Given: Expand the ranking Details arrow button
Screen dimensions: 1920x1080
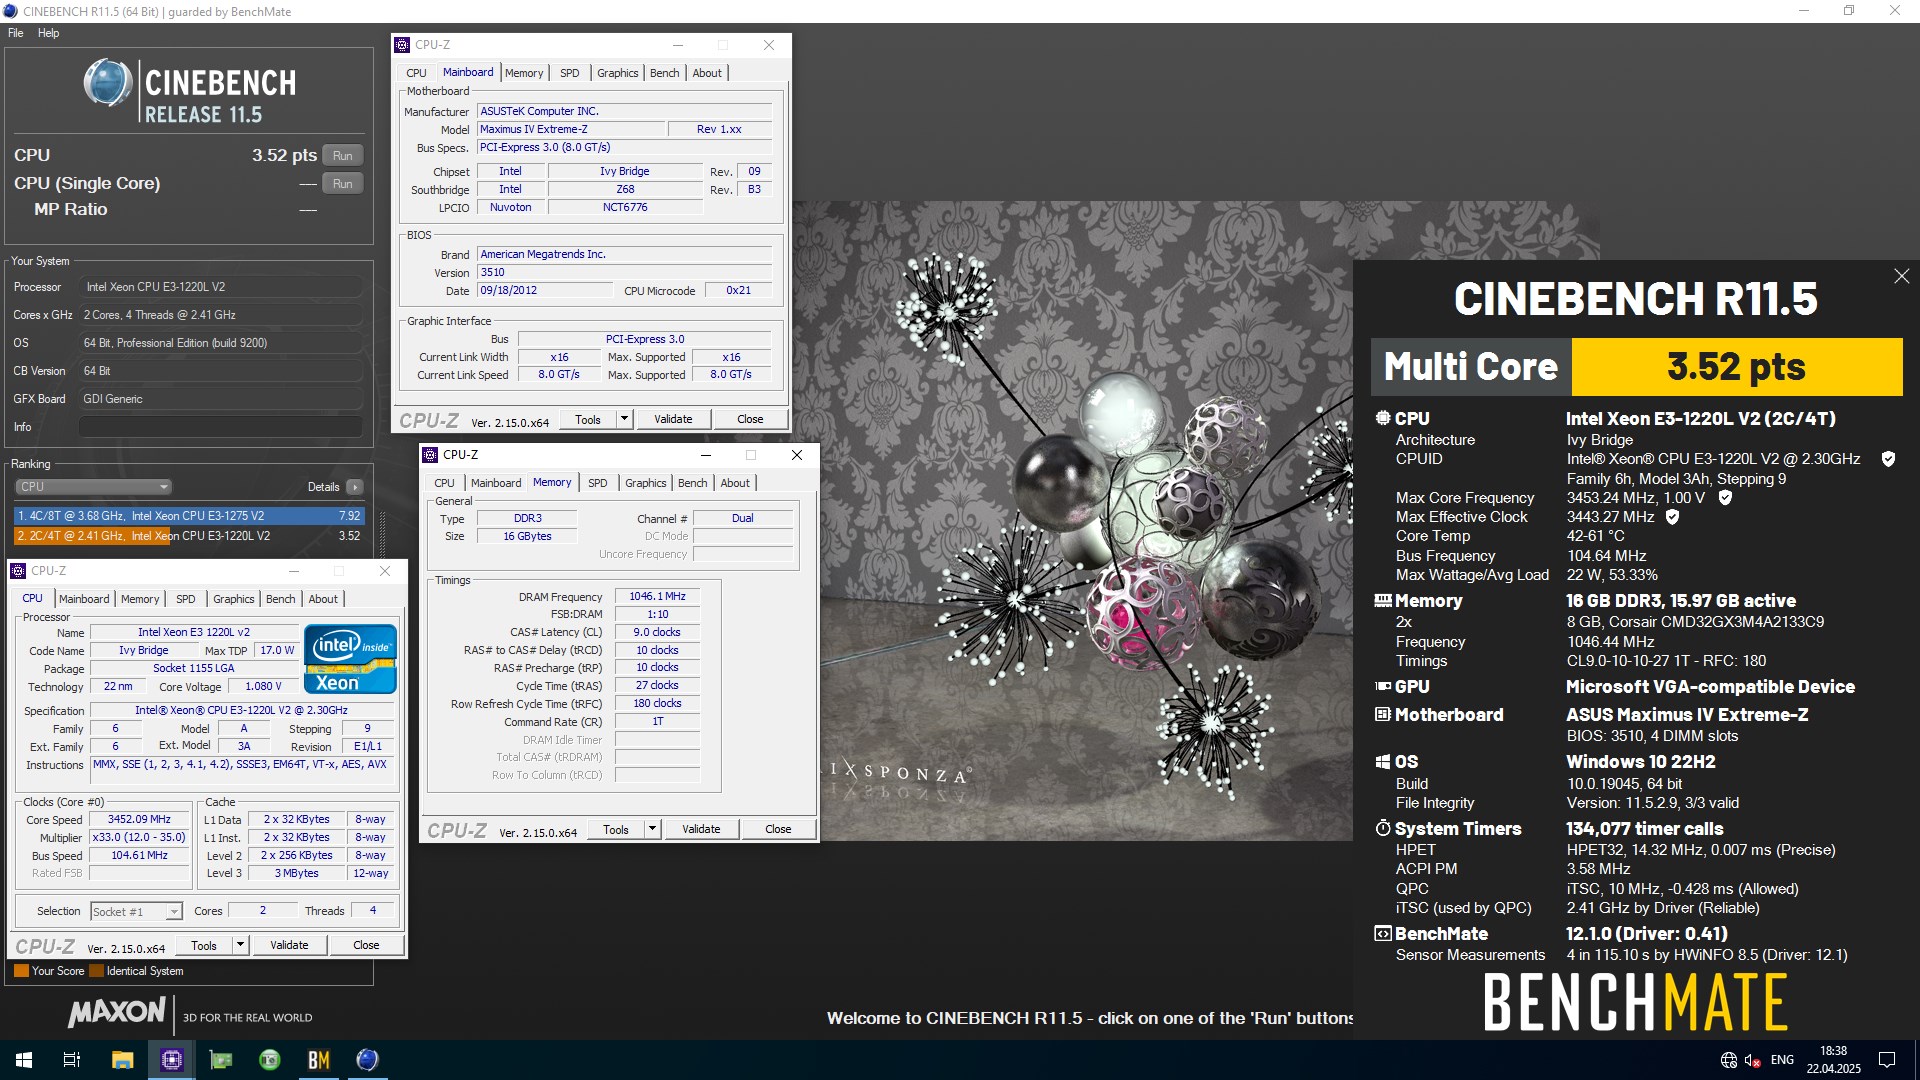Looking at the screenshot, I should [355, 487].
